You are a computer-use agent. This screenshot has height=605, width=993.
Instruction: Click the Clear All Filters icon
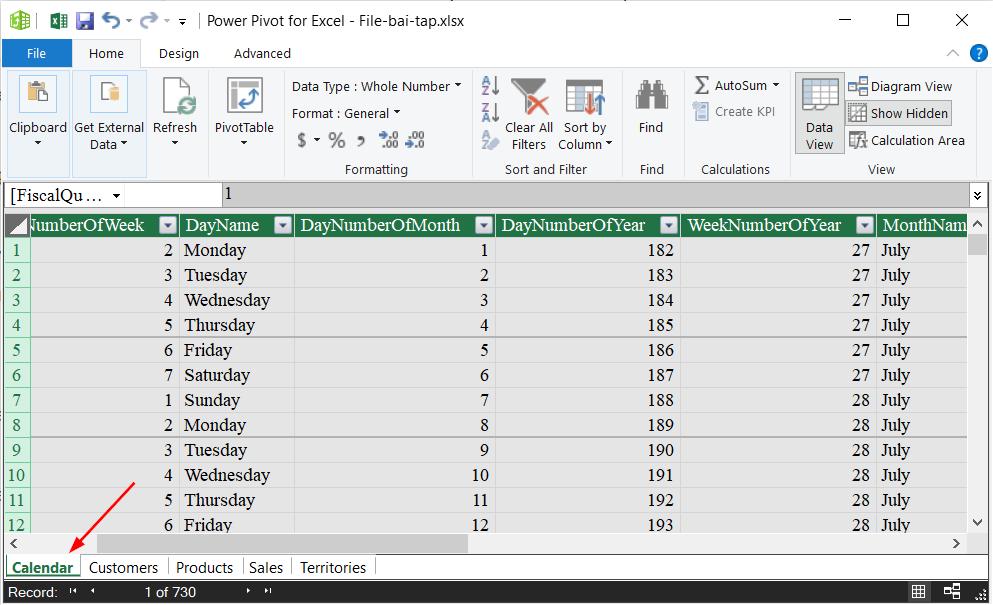click(x=529, y=98)
